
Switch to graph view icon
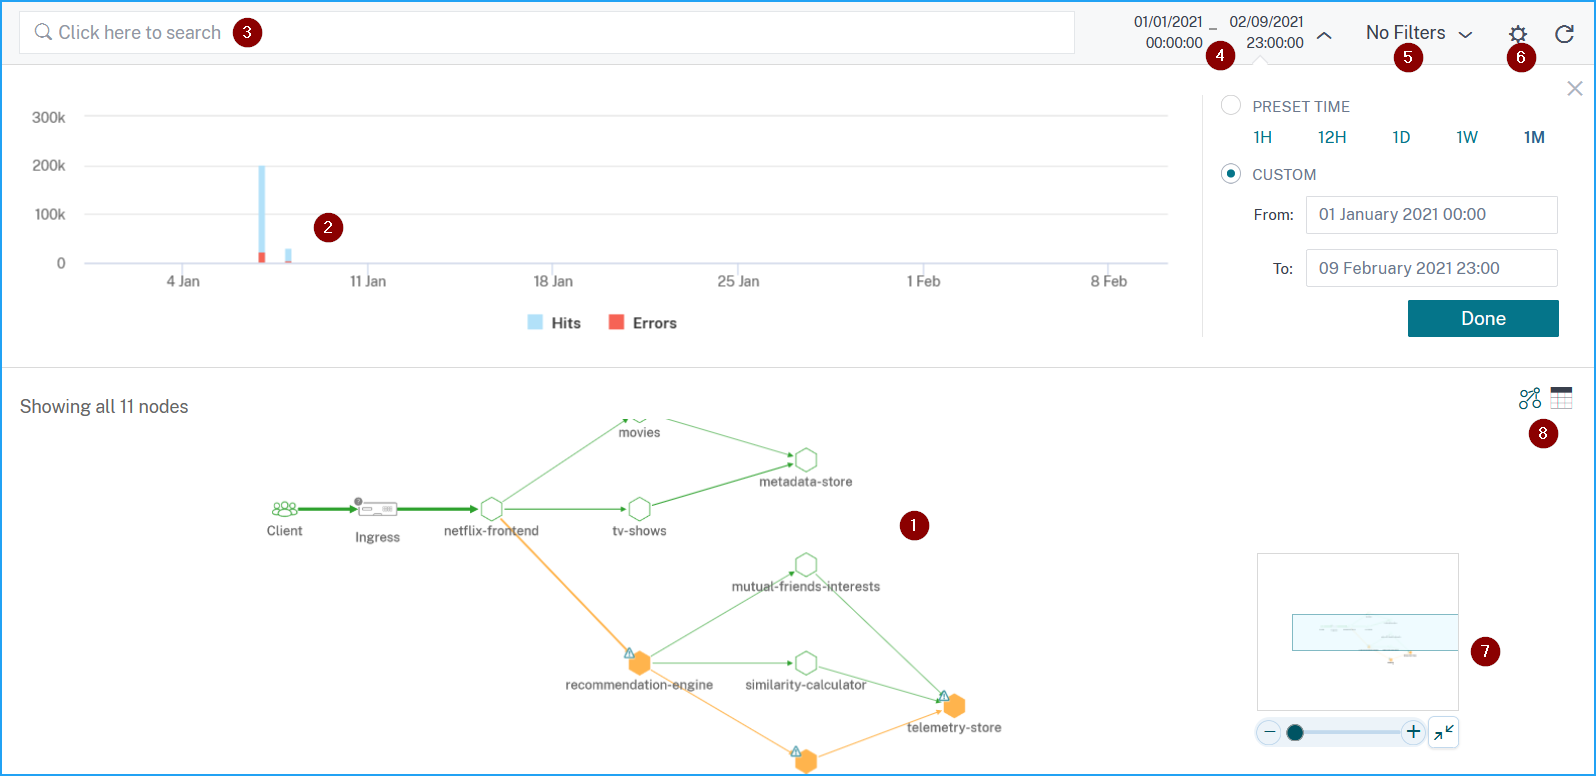pos(1530,399)
